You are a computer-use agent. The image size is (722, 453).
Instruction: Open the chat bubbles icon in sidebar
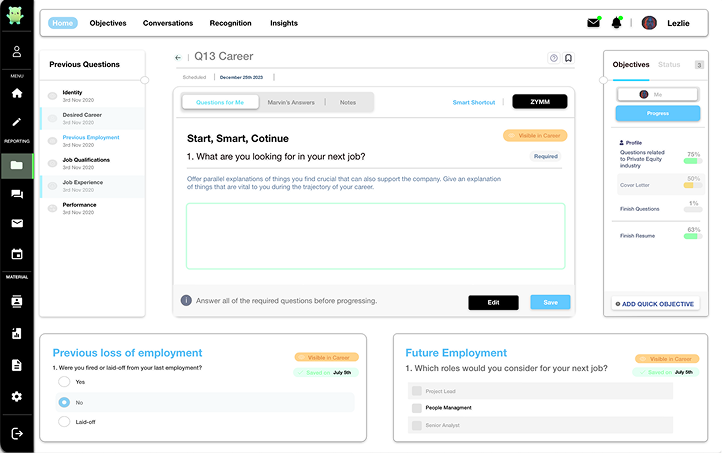[x=17, y=194]
